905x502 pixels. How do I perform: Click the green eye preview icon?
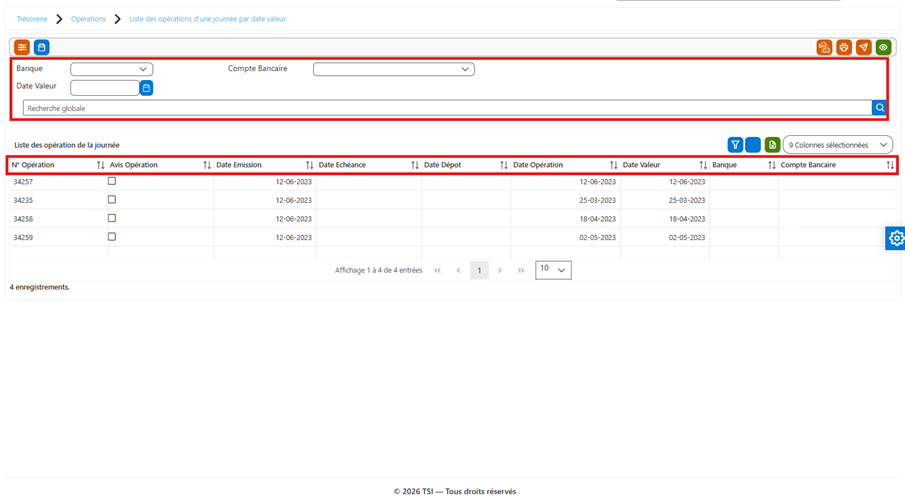click(883, 47)
